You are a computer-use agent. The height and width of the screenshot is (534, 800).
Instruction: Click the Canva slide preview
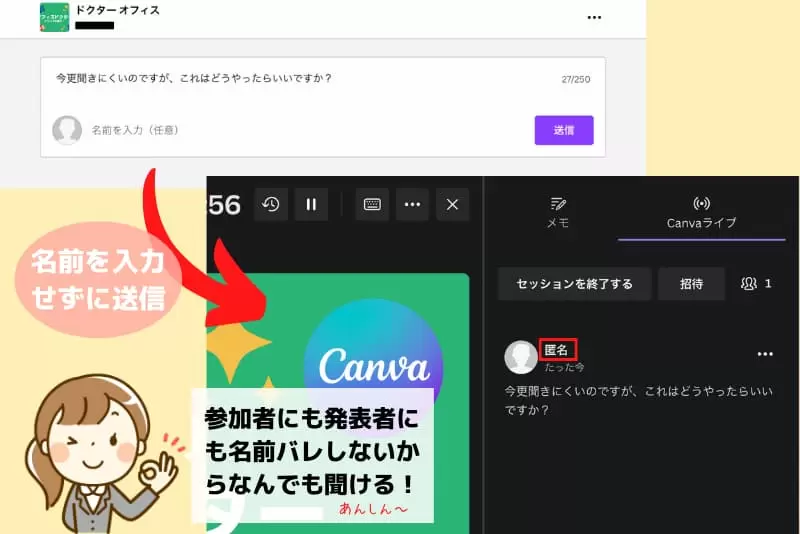pyautogui.click(x=338, y=403)
